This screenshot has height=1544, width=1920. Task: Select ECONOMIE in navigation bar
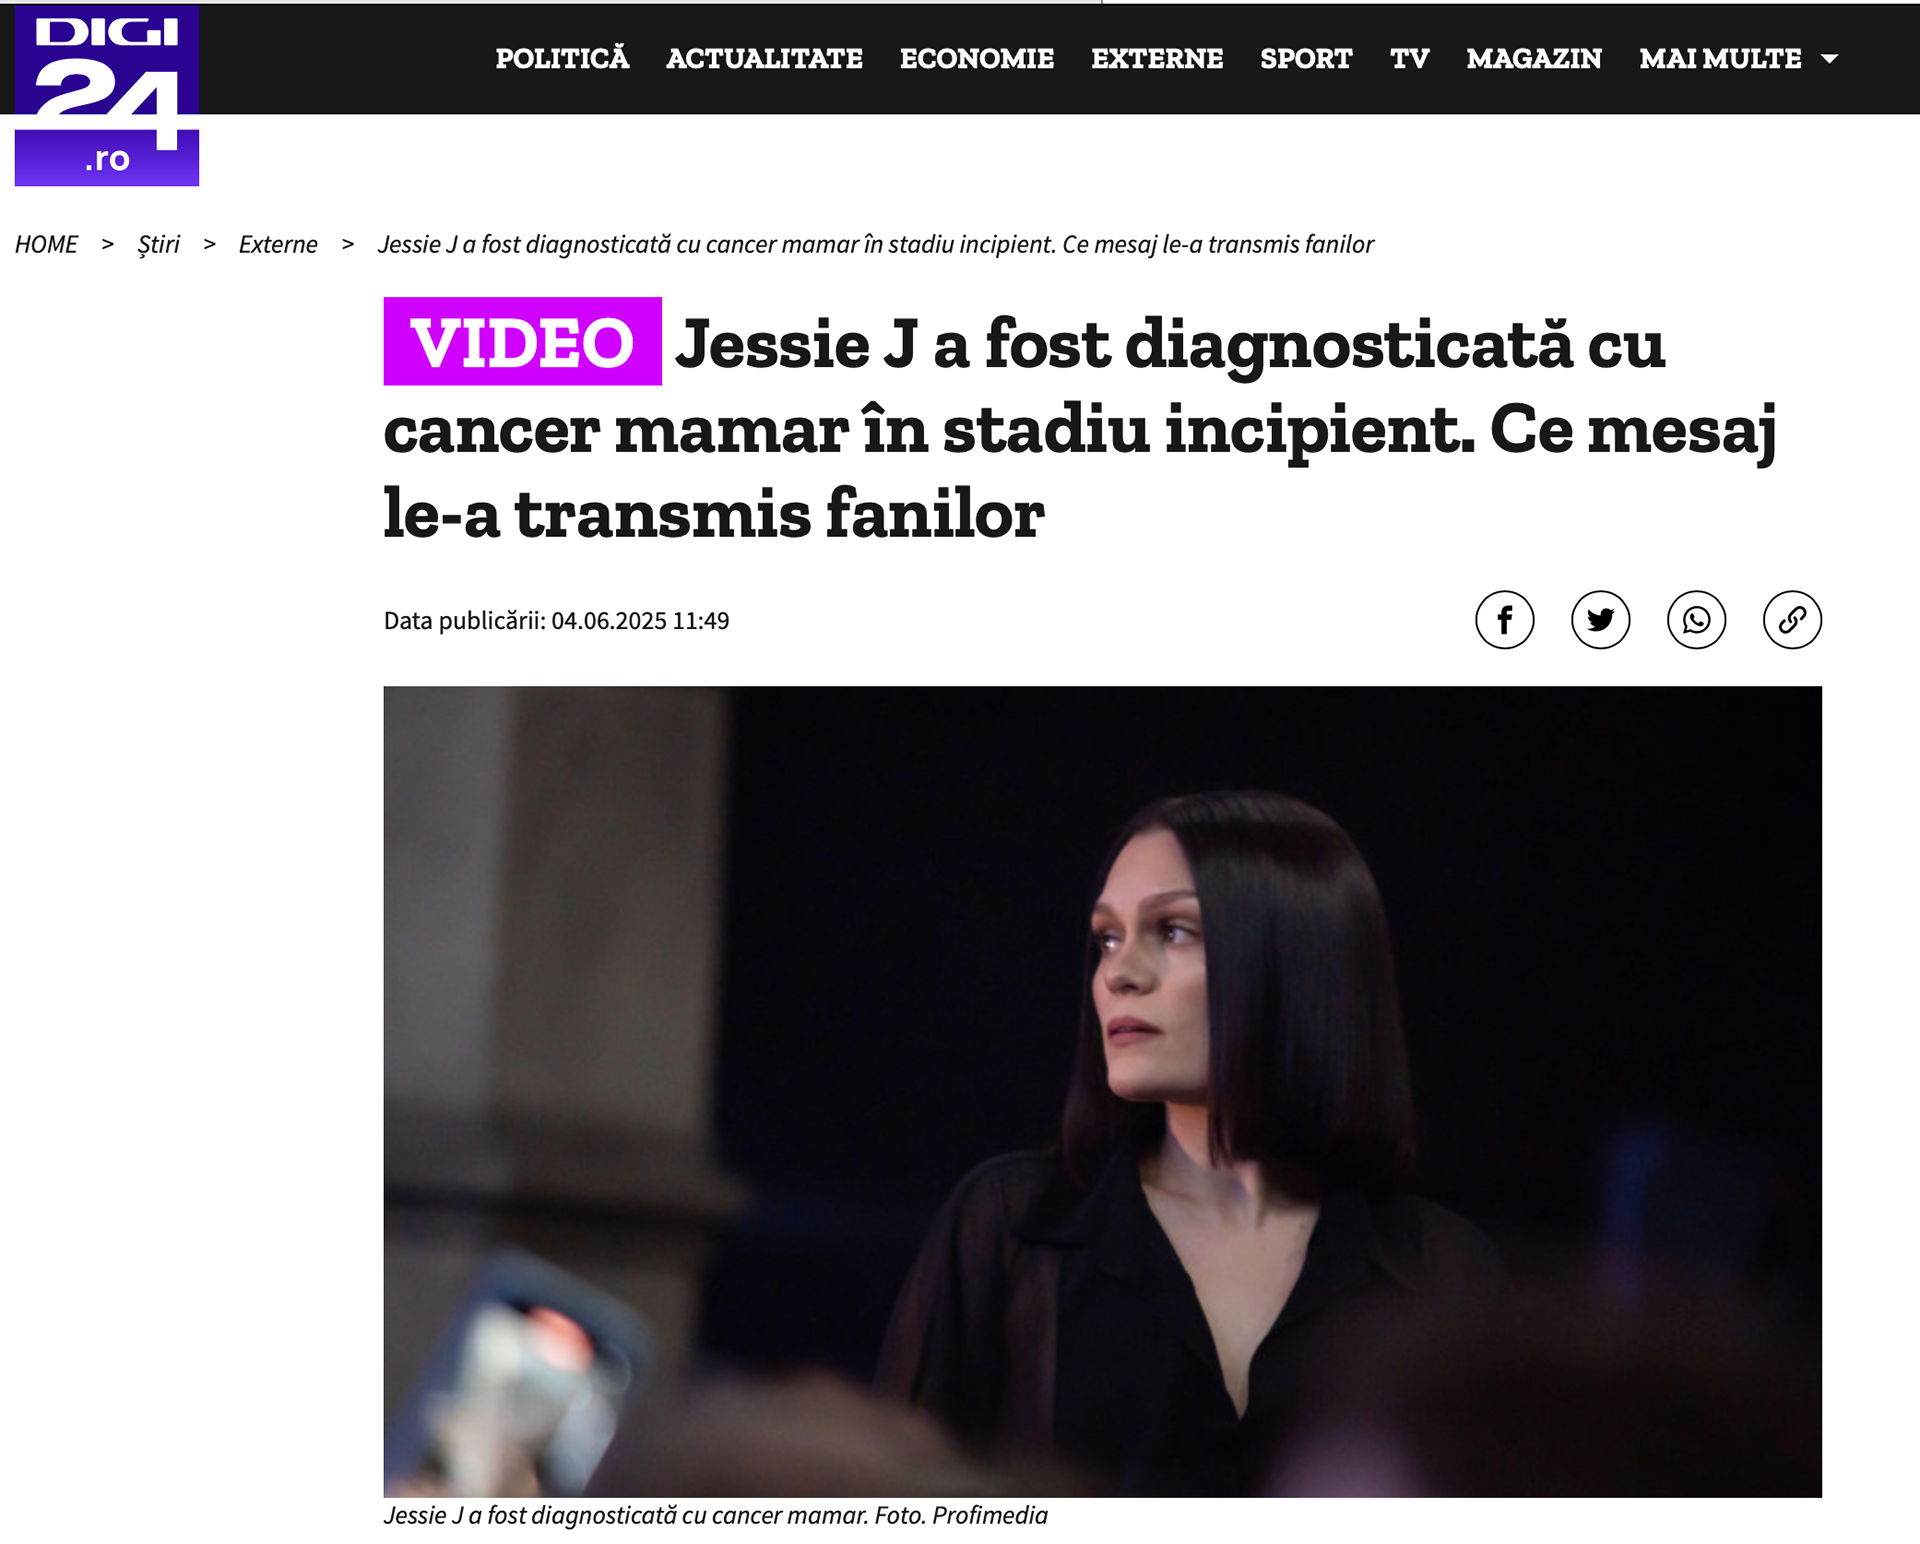[x=977, y=59]
